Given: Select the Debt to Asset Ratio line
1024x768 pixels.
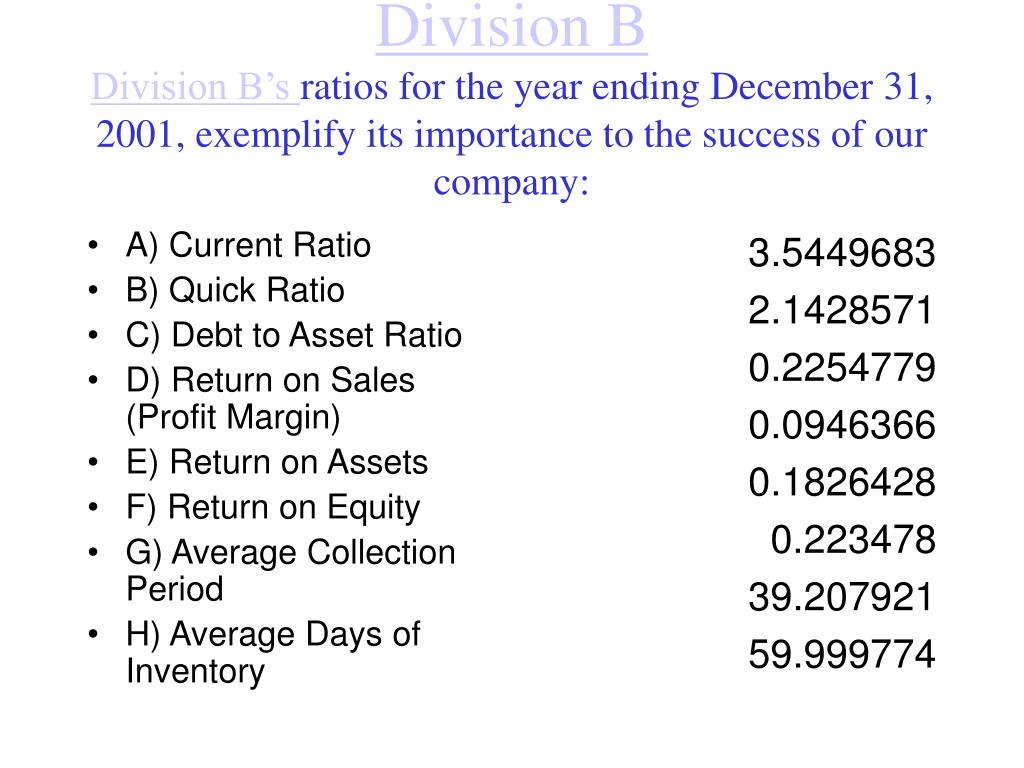Looking at the screenshot, I should point(294,336).
